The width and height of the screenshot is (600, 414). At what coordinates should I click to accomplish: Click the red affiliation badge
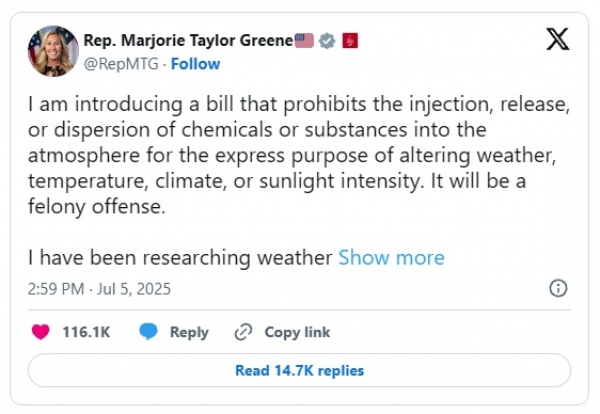[350, 41]
